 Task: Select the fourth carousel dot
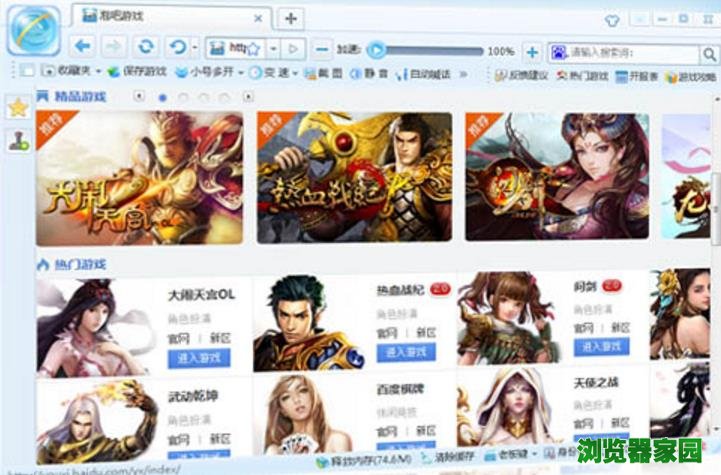pyautogui.click(x=224, y=97)
